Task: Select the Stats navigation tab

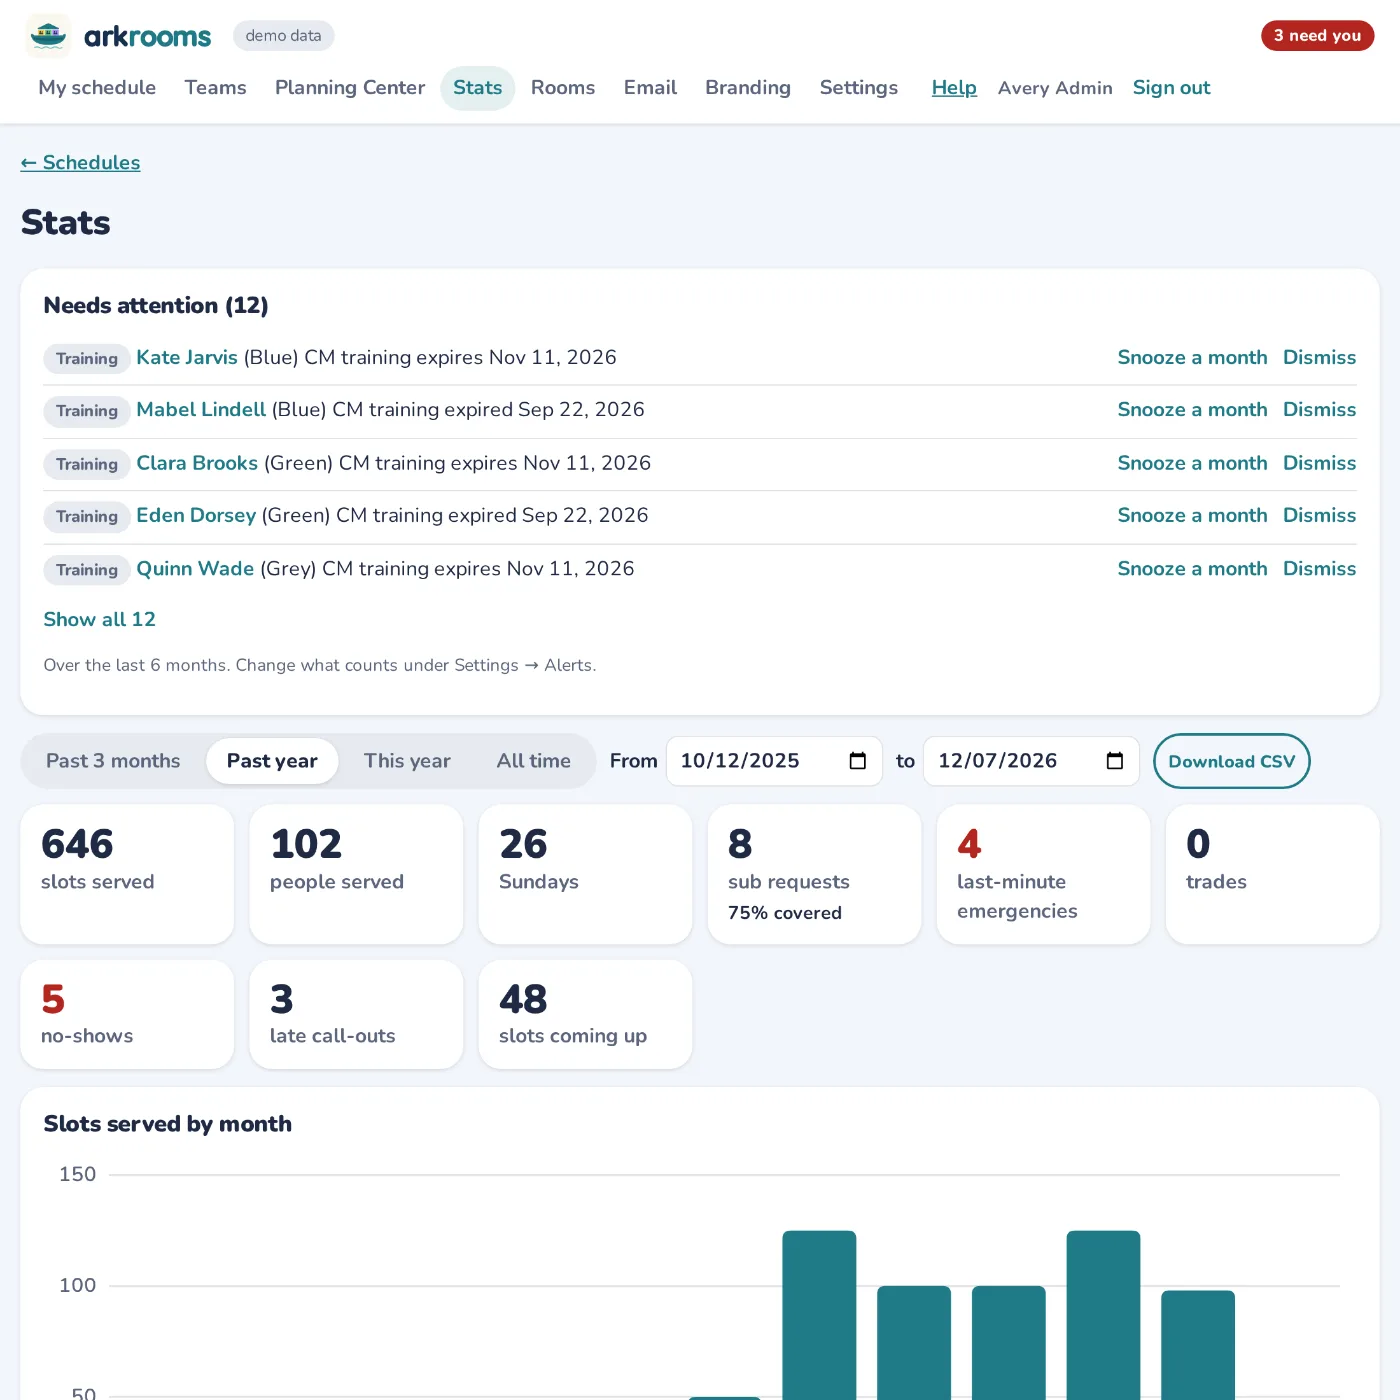Action: point(478,88)
